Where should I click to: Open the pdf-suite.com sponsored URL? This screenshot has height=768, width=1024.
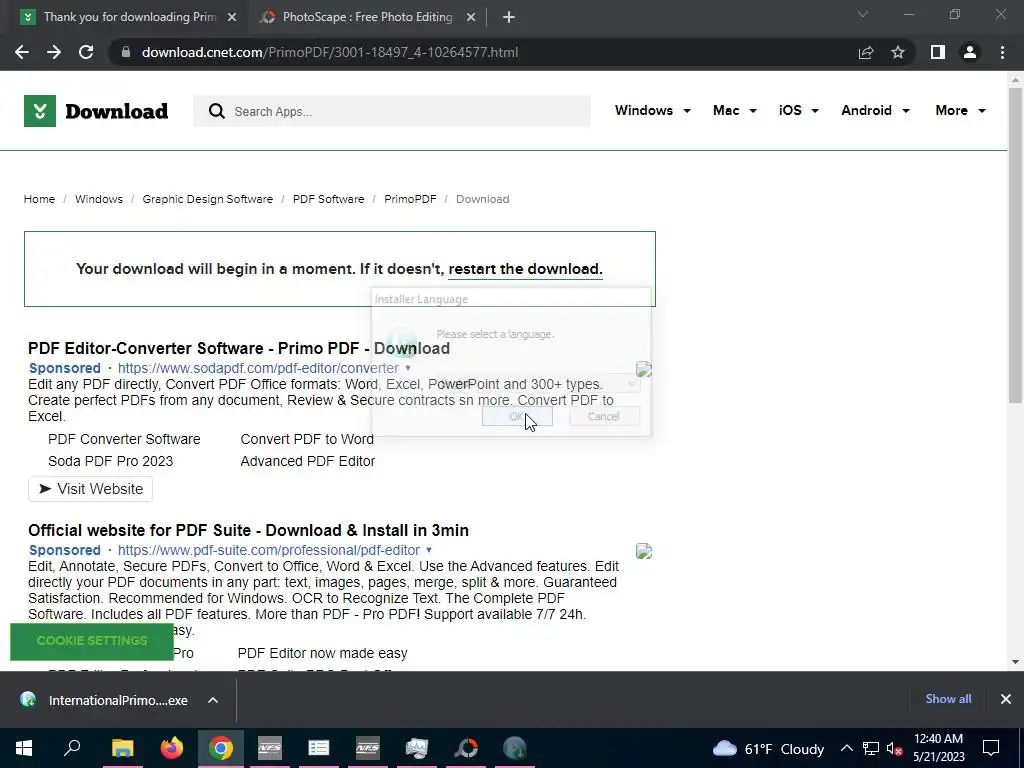pyautogui.click(x=268, y=551)
